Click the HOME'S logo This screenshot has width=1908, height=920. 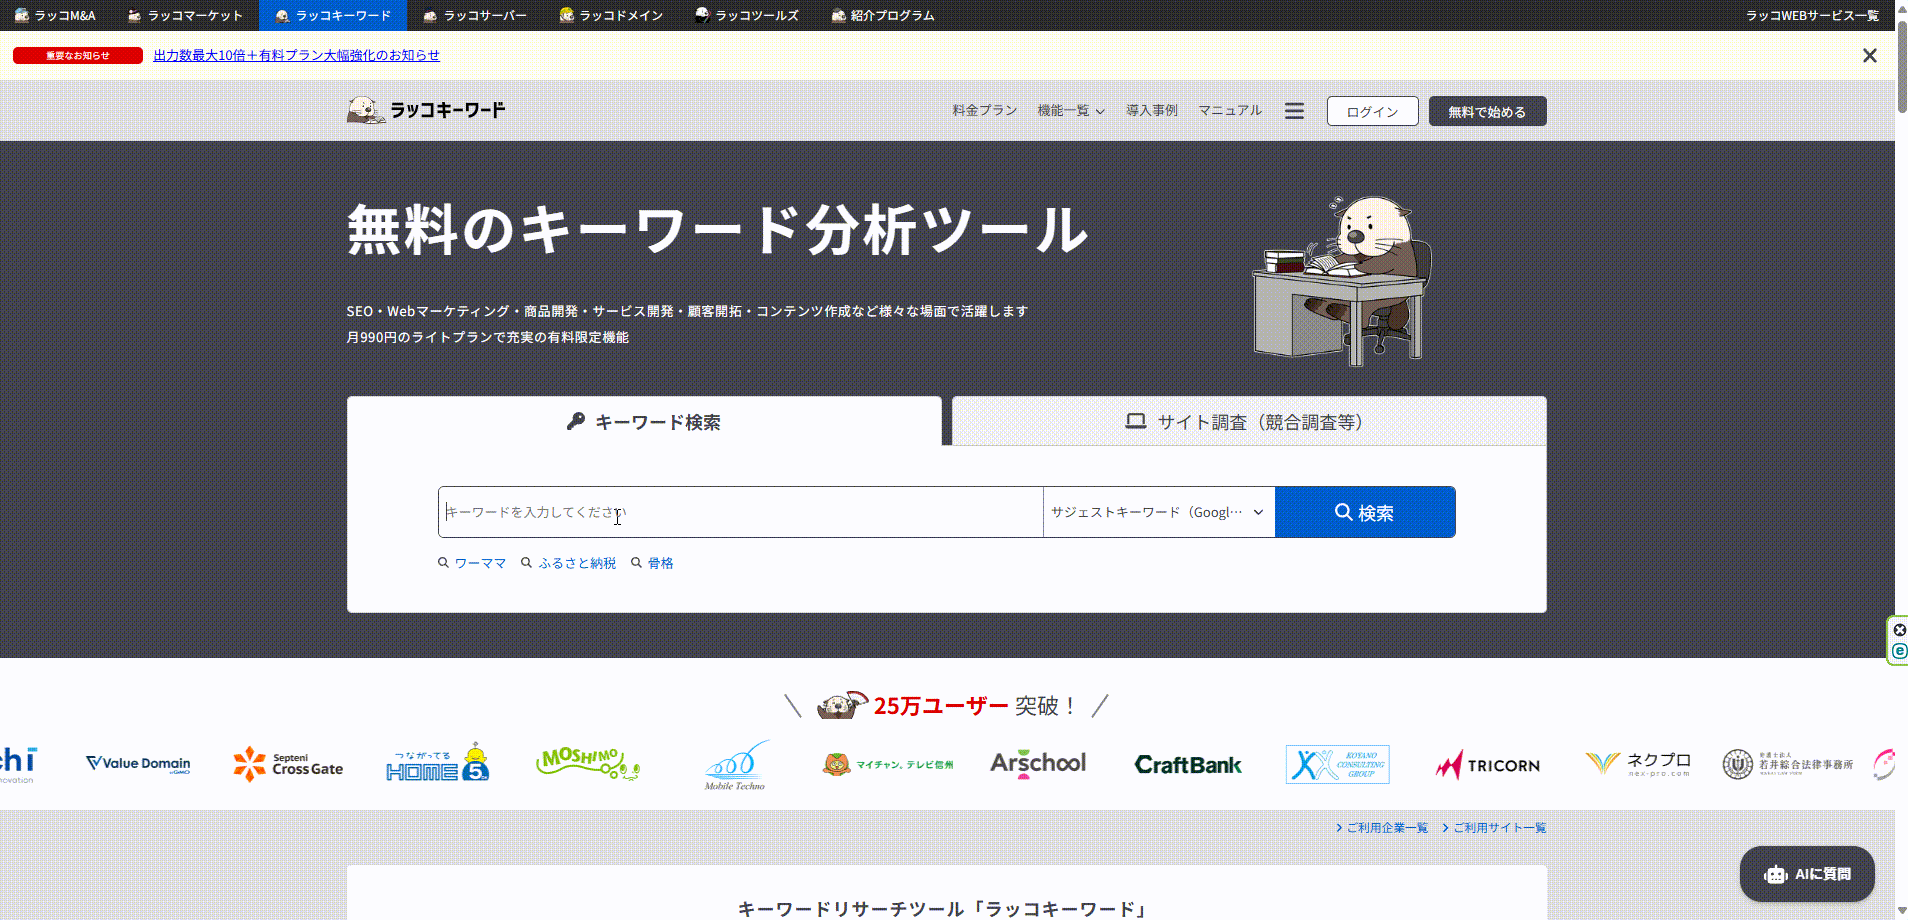tap(437, 763)
